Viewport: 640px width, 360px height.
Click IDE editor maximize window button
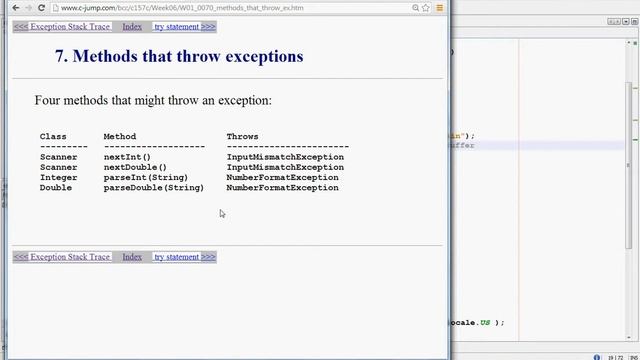(635, 21)
